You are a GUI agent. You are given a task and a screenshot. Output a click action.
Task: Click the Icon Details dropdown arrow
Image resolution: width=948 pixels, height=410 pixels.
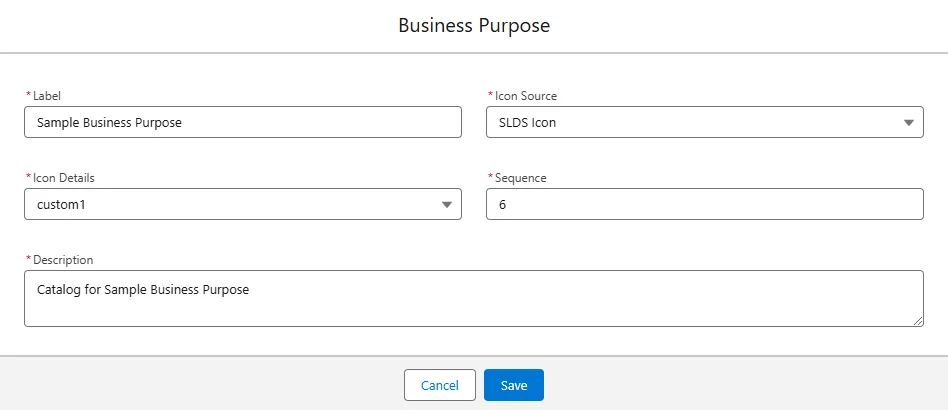pyautogui.click(x=446, y=204)
